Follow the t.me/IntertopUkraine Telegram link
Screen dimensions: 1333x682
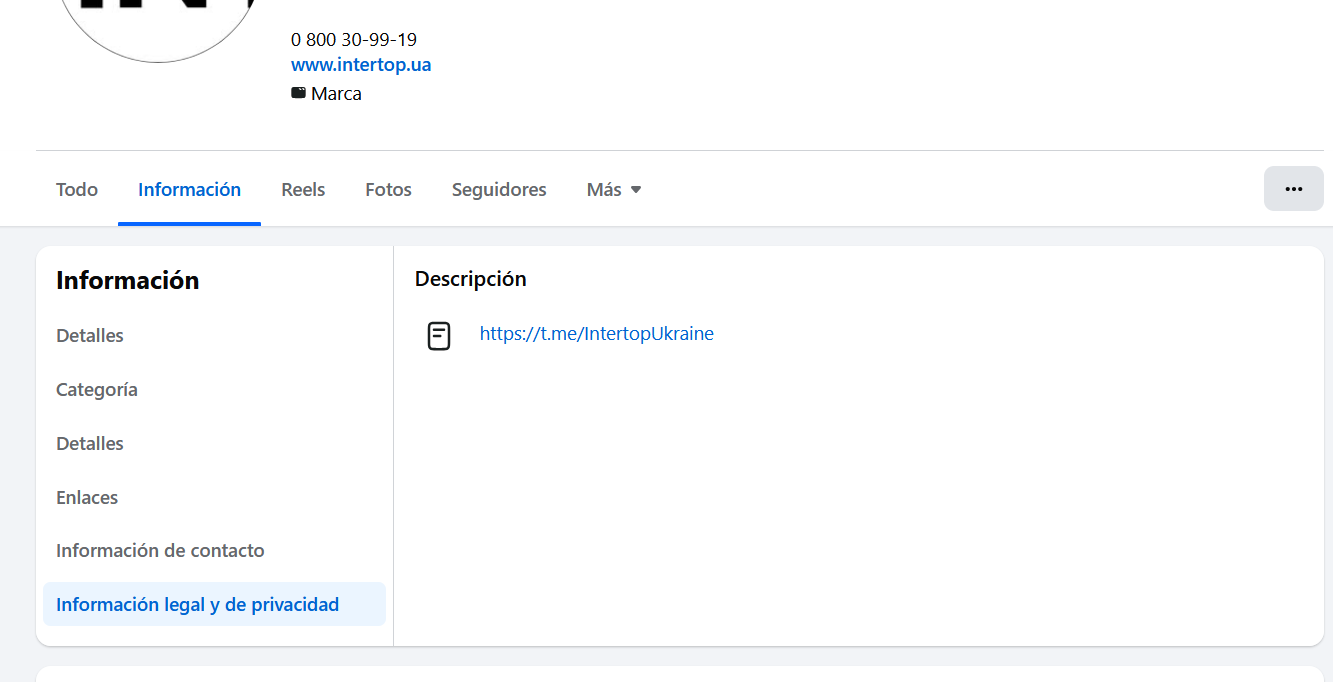tap(597, 334)
